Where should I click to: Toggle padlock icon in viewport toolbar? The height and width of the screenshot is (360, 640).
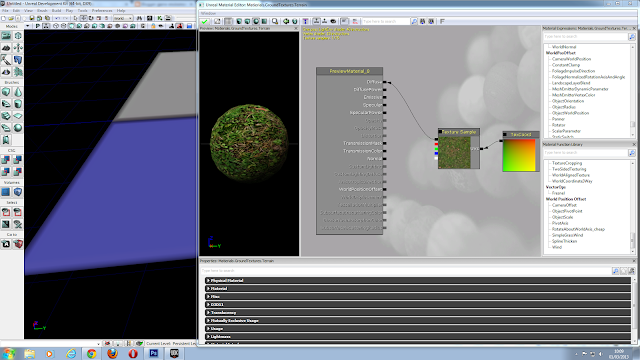pos(153,26)
